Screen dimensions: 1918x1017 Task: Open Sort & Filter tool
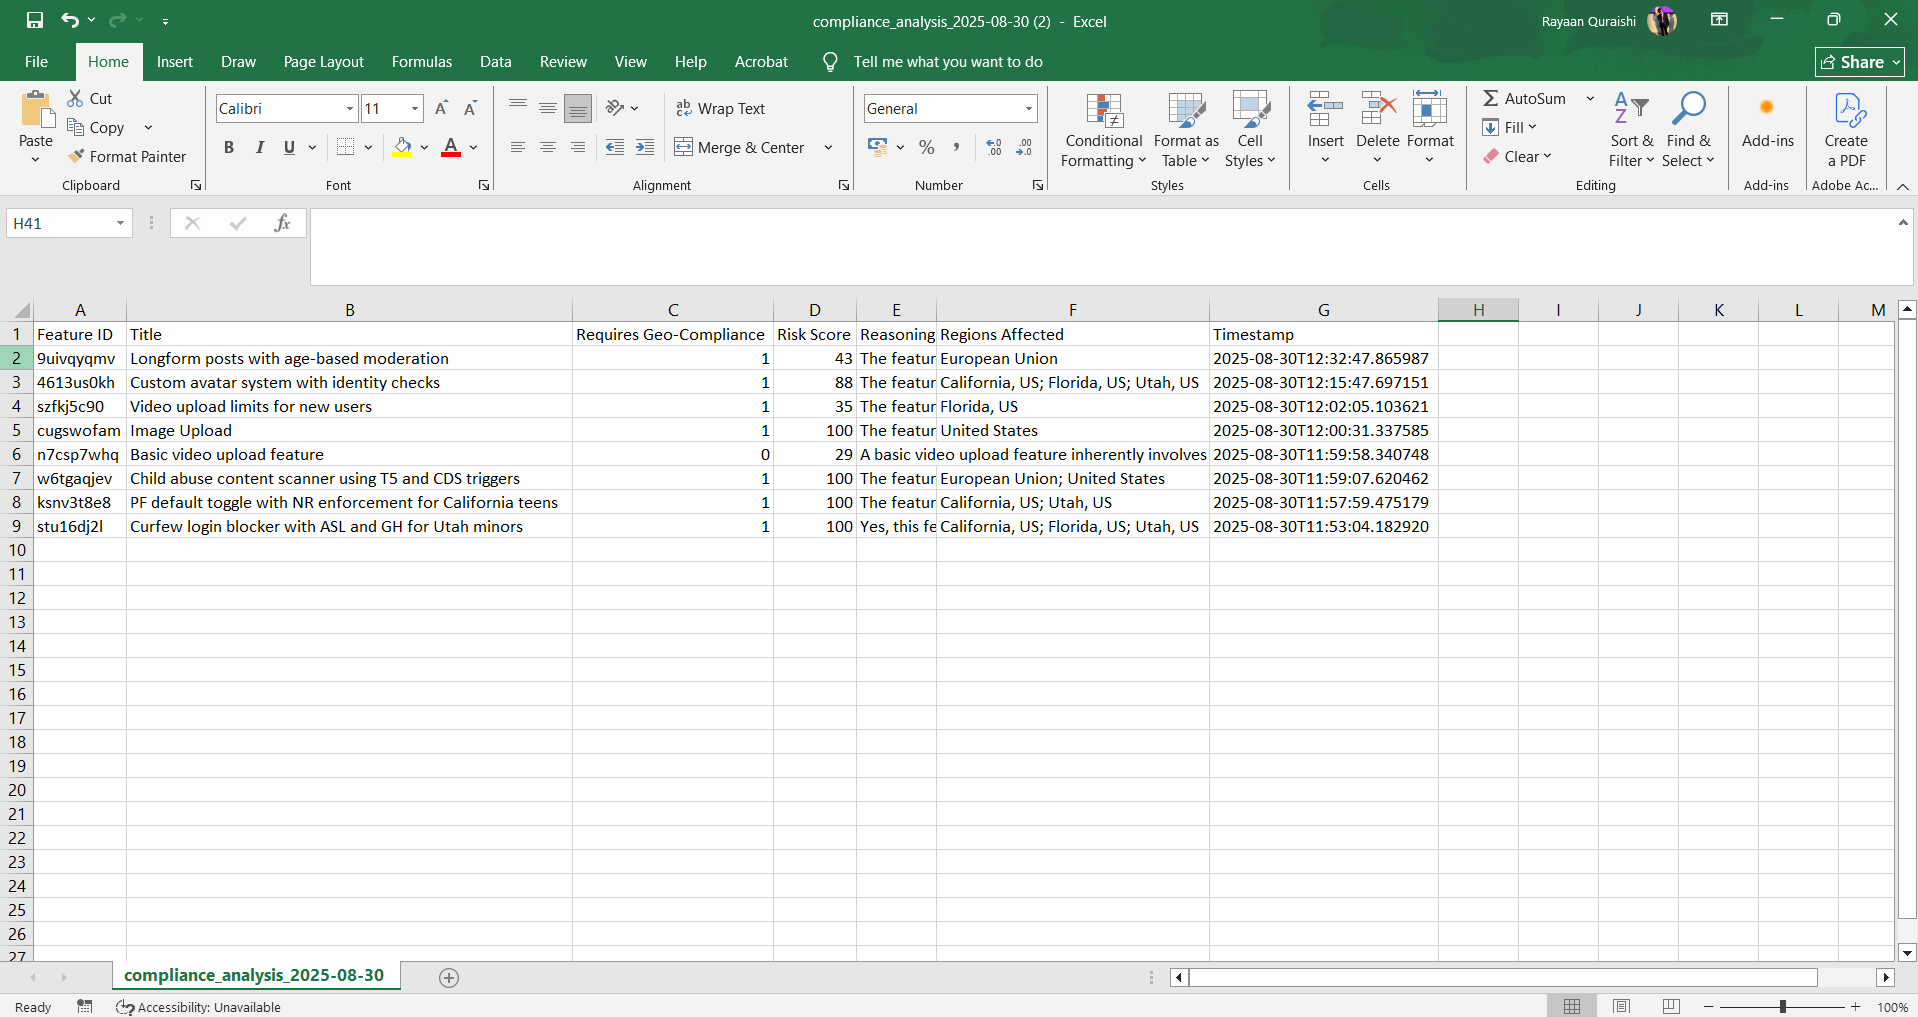point(1631,131)
